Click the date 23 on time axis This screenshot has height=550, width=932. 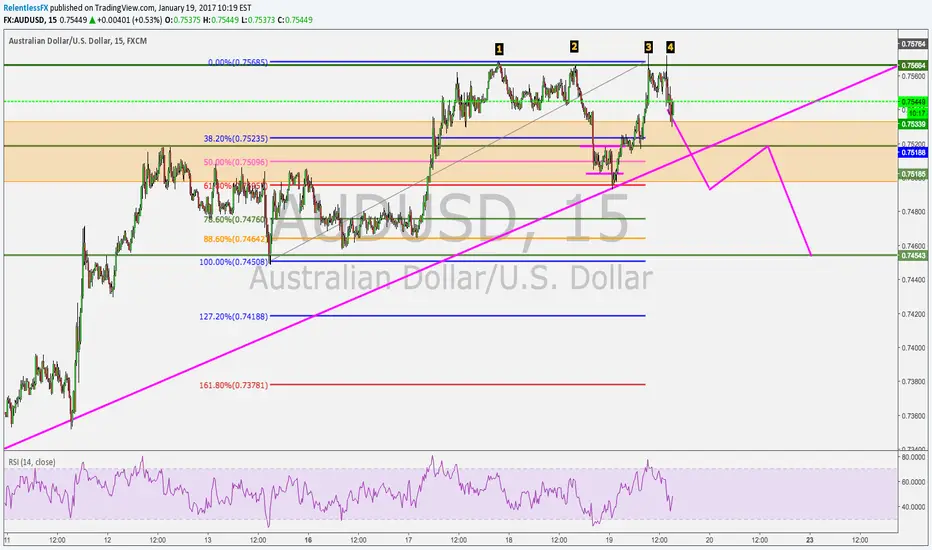tap(810, 540)
